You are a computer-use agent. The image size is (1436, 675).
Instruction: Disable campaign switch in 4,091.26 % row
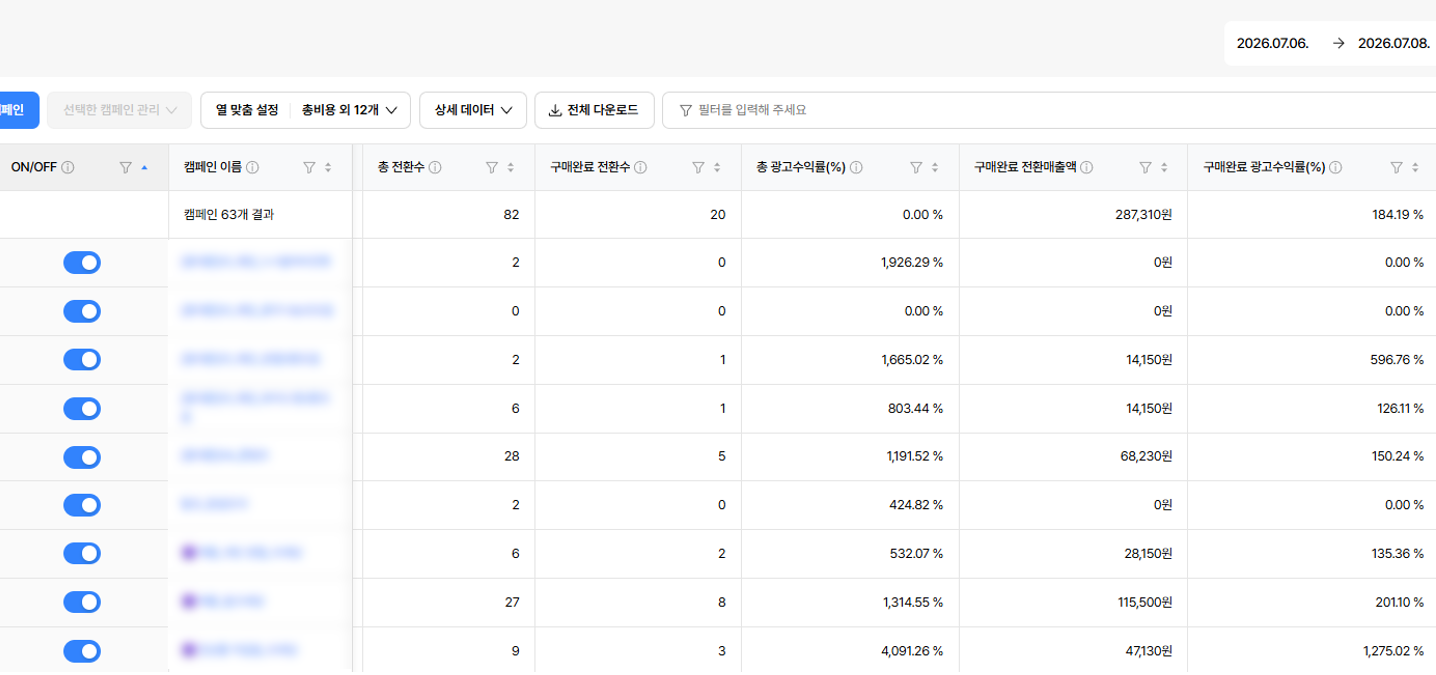click(82, 651)
